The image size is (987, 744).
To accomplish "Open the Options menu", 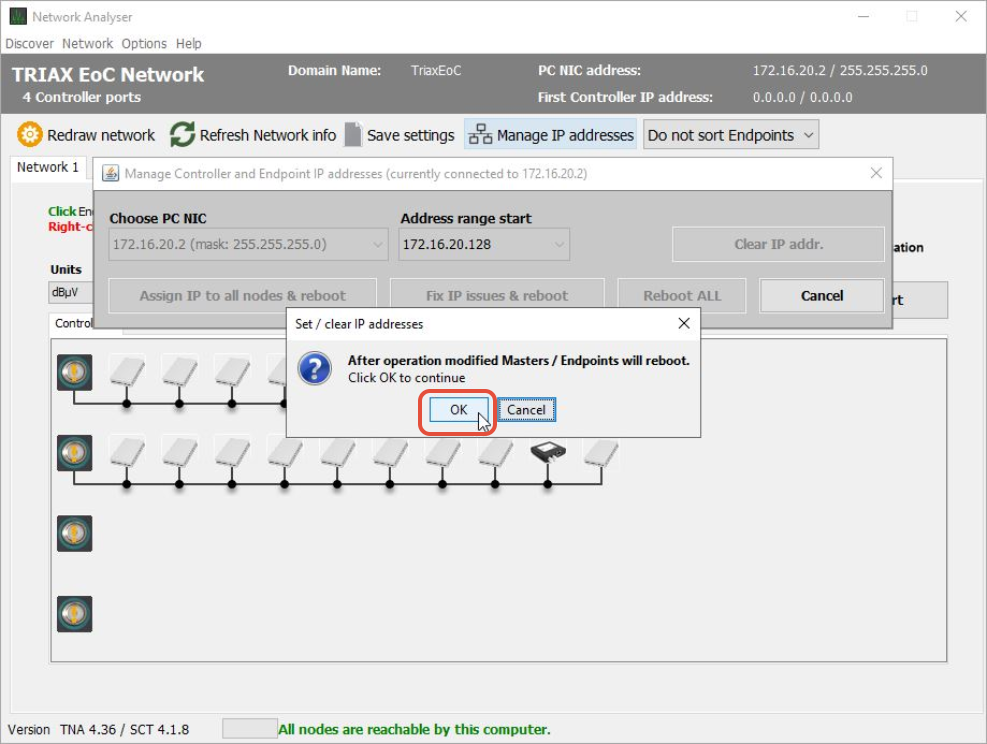I will point(144,43).
